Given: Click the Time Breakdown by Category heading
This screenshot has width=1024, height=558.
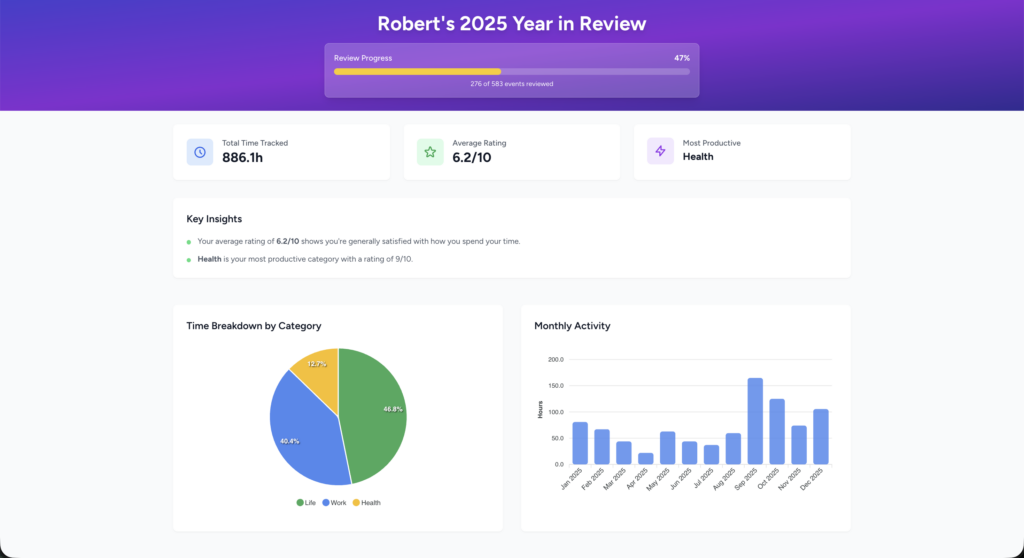Looking at the screenshot, I should (x=253, y=325).
